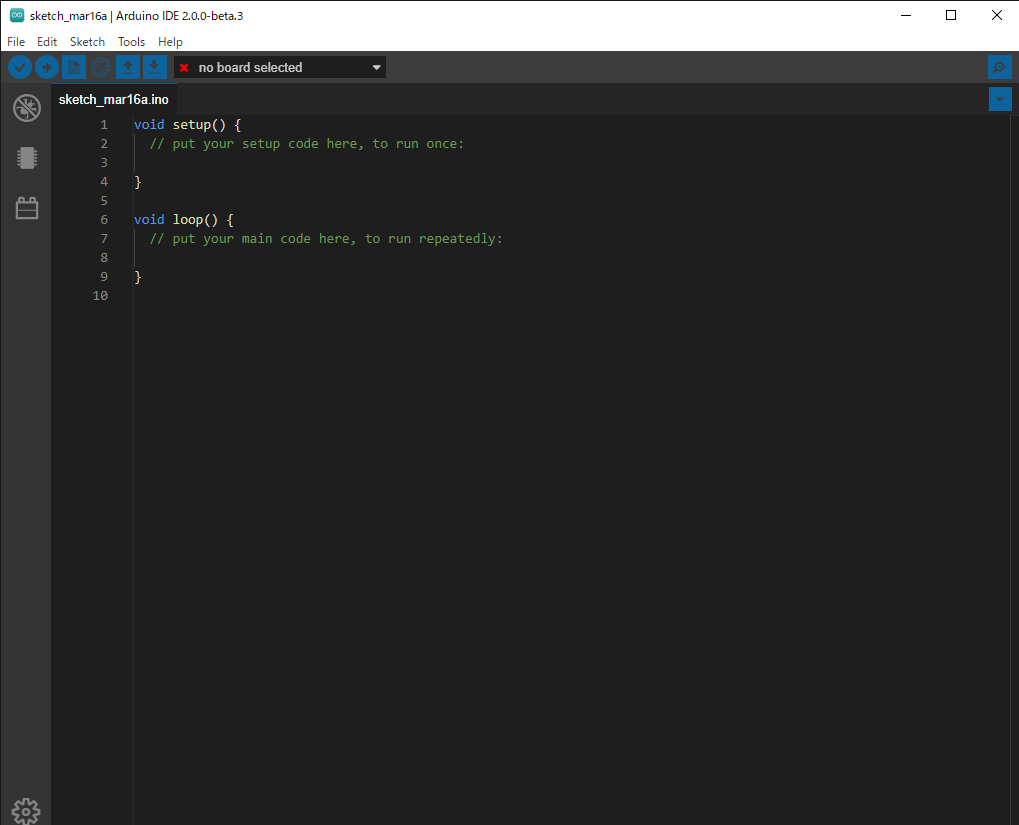Open the Sketch menu
Image resolution: width=1019 pixels, height=825 pixels.
click(x=87, y=42)
